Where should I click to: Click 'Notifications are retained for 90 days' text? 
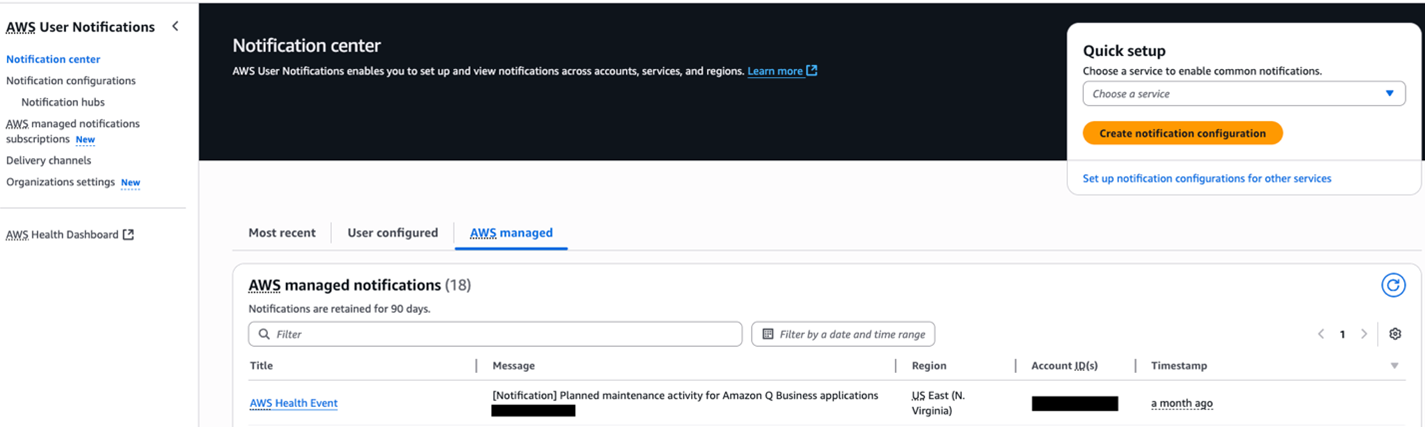[x=339, y=309]
